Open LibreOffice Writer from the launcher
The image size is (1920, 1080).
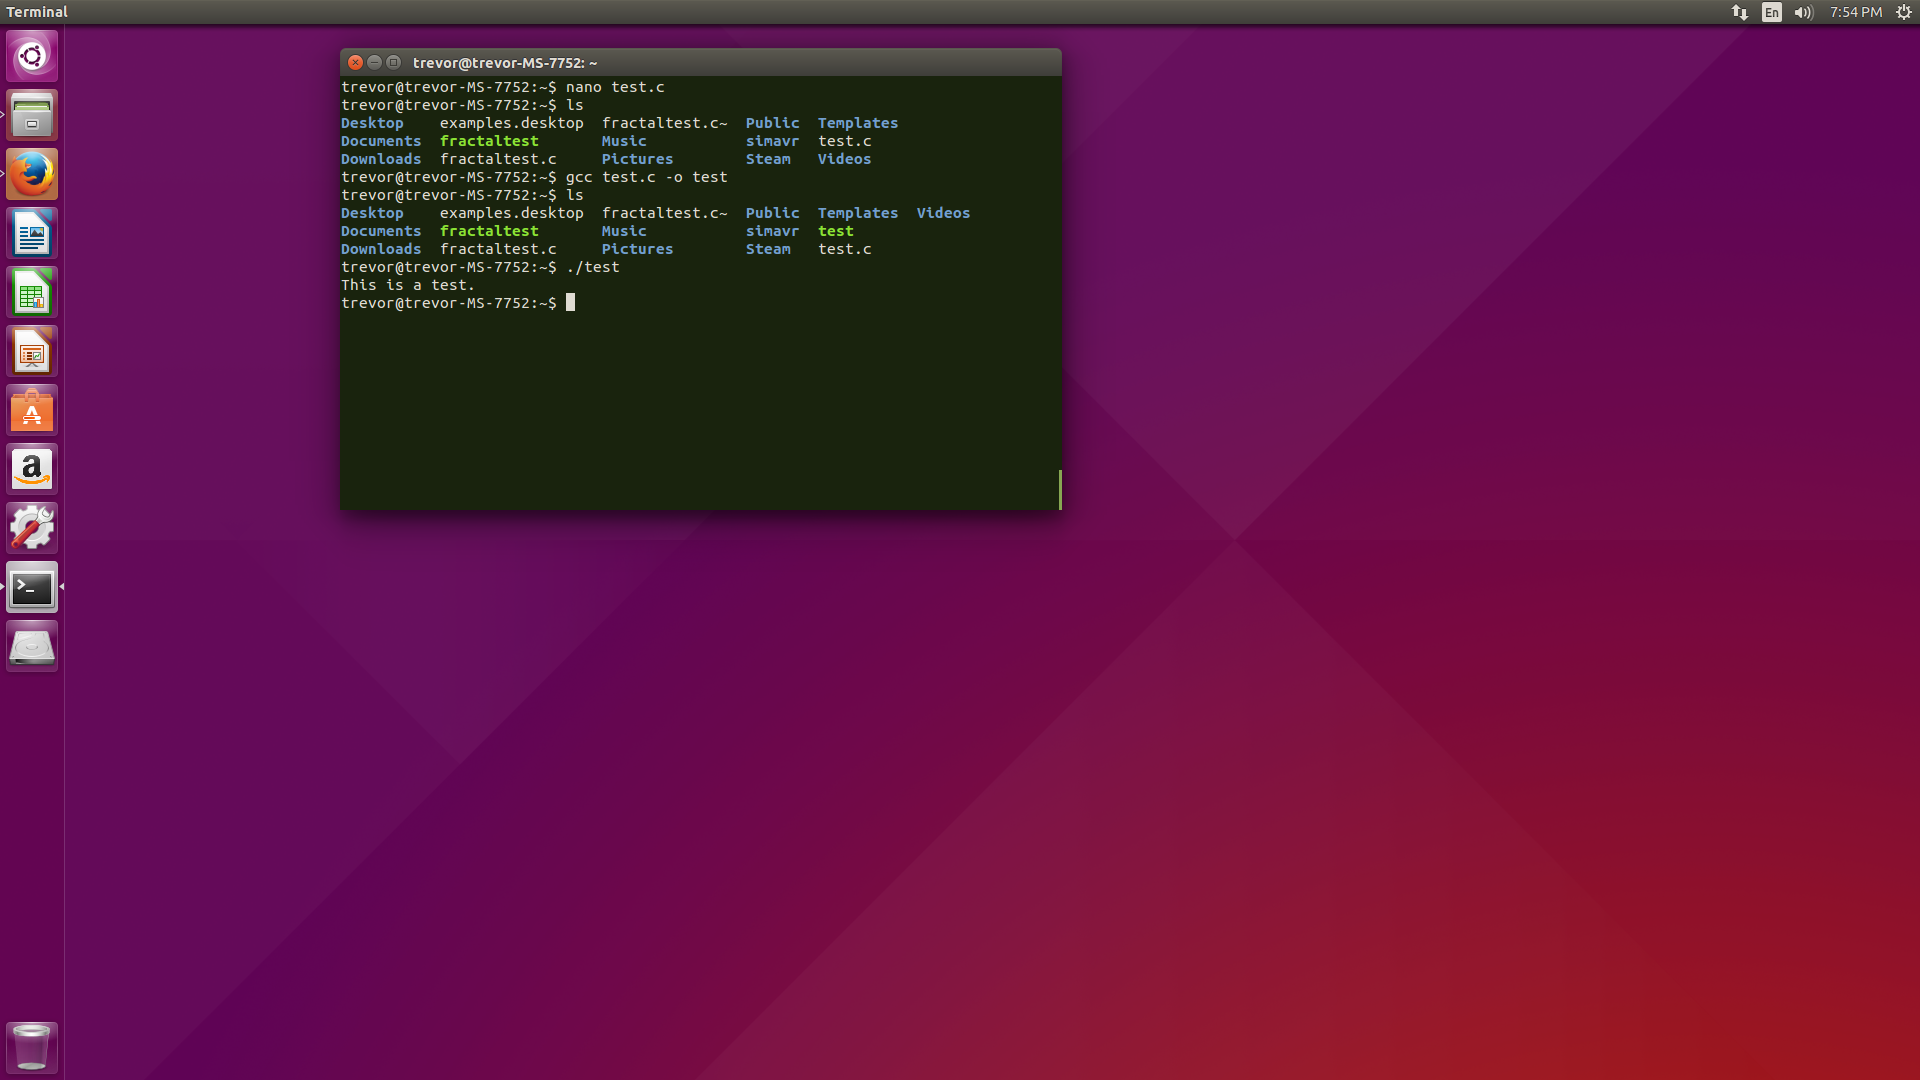[32, 234]
